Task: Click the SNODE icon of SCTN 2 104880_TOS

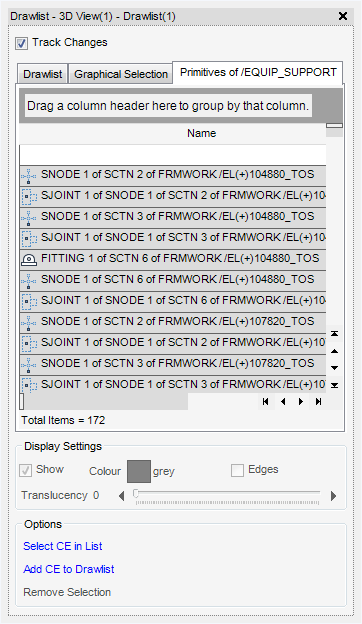Action: 29,176
